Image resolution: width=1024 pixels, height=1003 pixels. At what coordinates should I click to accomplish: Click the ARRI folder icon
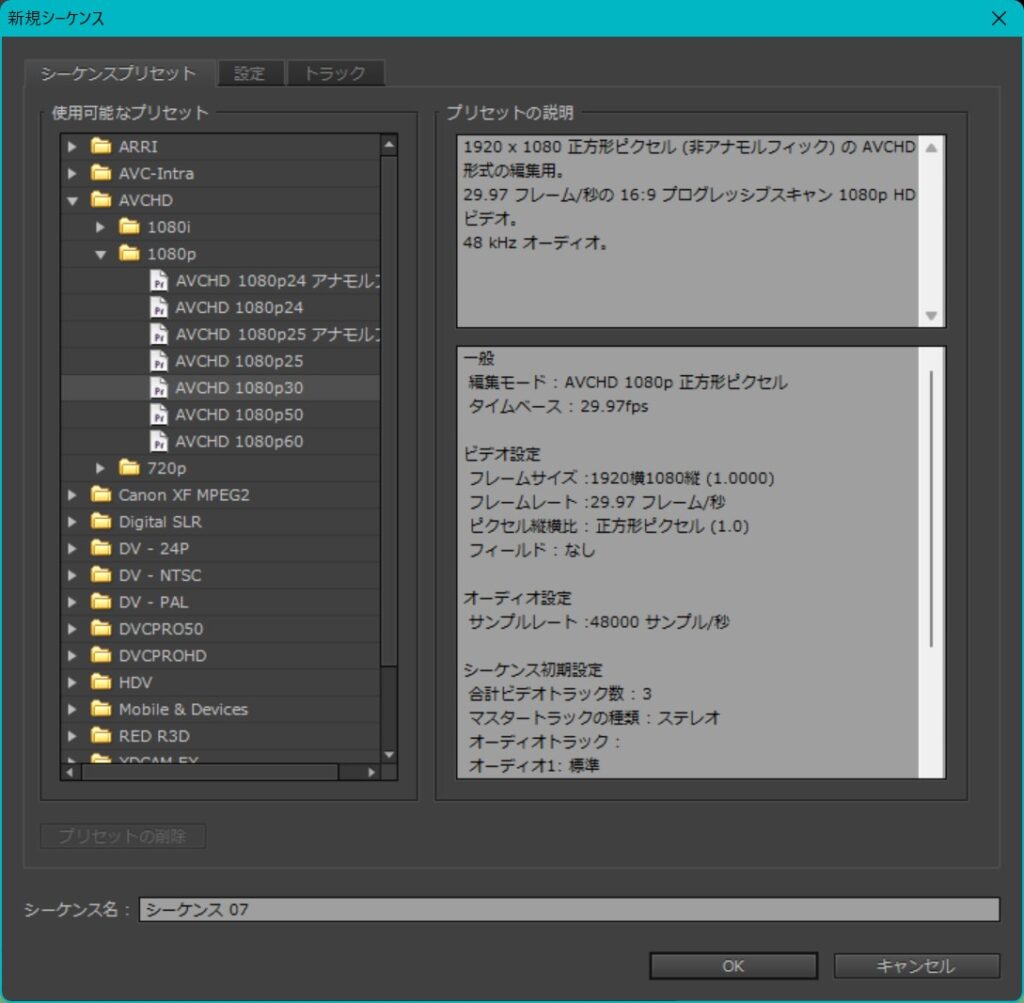(101, 147)
